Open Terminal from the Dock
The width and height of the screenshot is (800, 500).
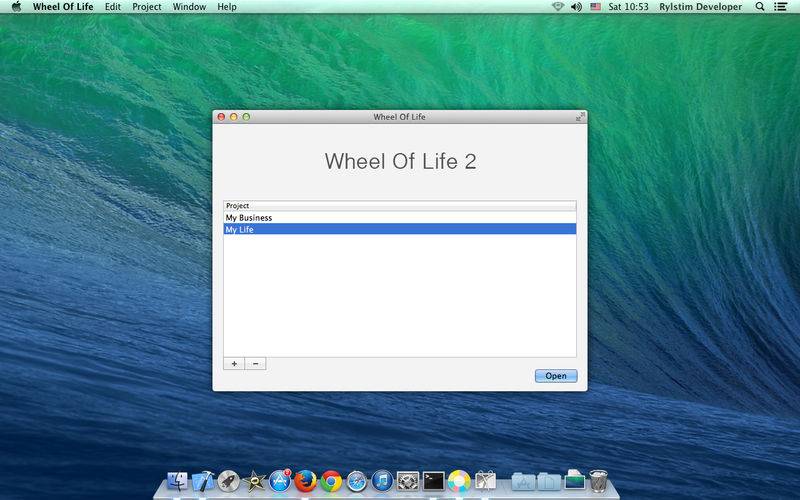(x=434, y=481)
